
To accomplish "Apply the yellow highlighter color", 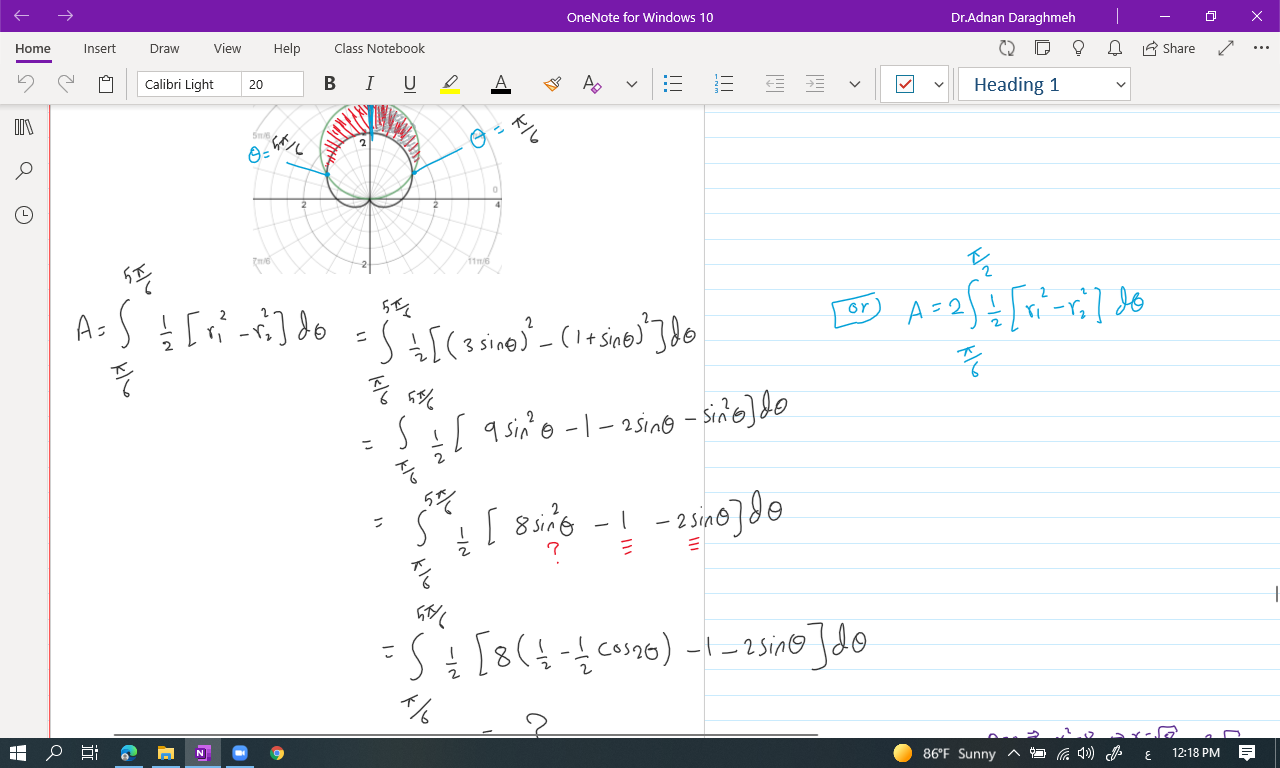I will coord(450,85).
